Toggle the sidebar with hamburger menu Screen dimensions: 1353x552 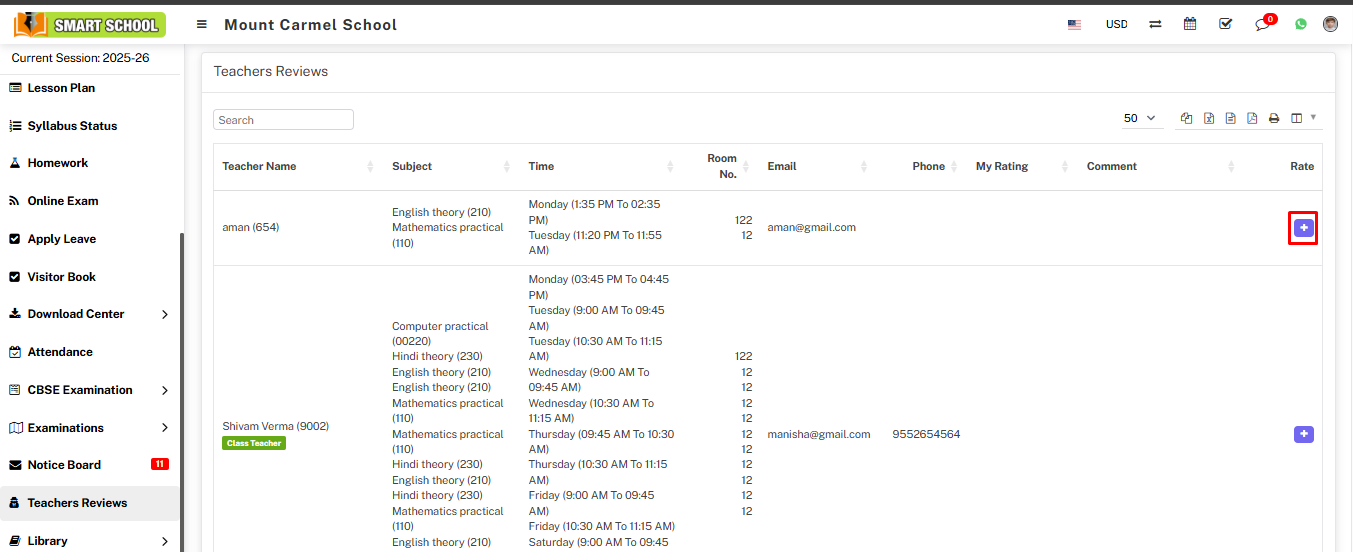point(202,24)
